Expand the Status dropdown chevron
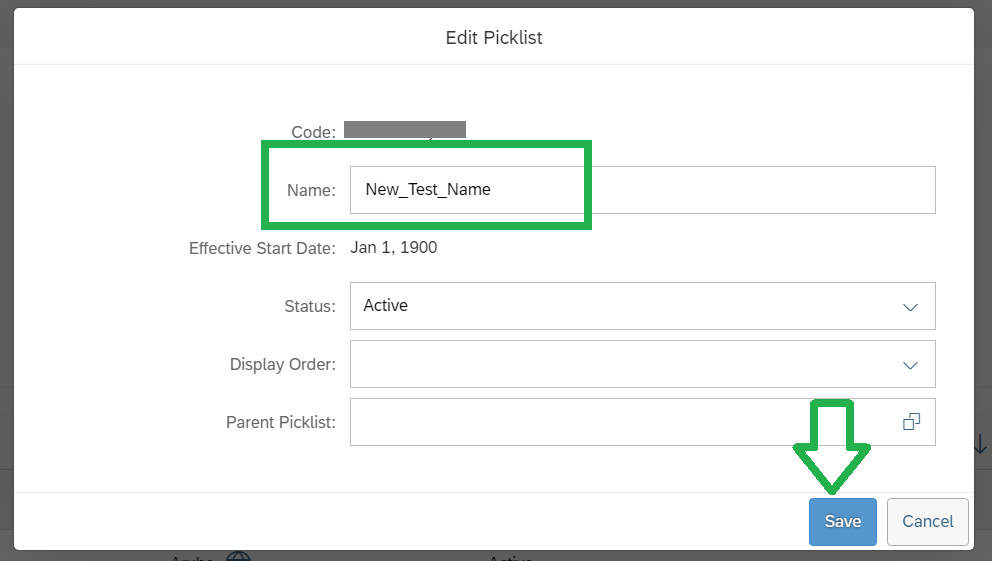 click(910, 307)
